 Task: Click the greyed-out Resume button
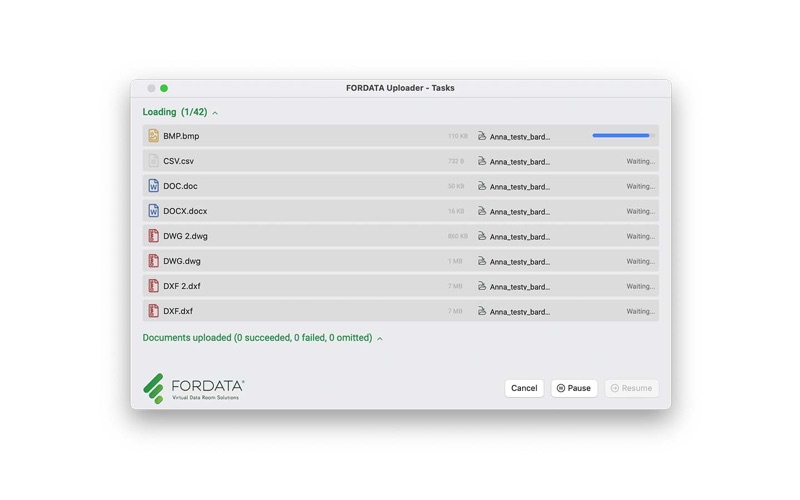(x=632, y=388)
